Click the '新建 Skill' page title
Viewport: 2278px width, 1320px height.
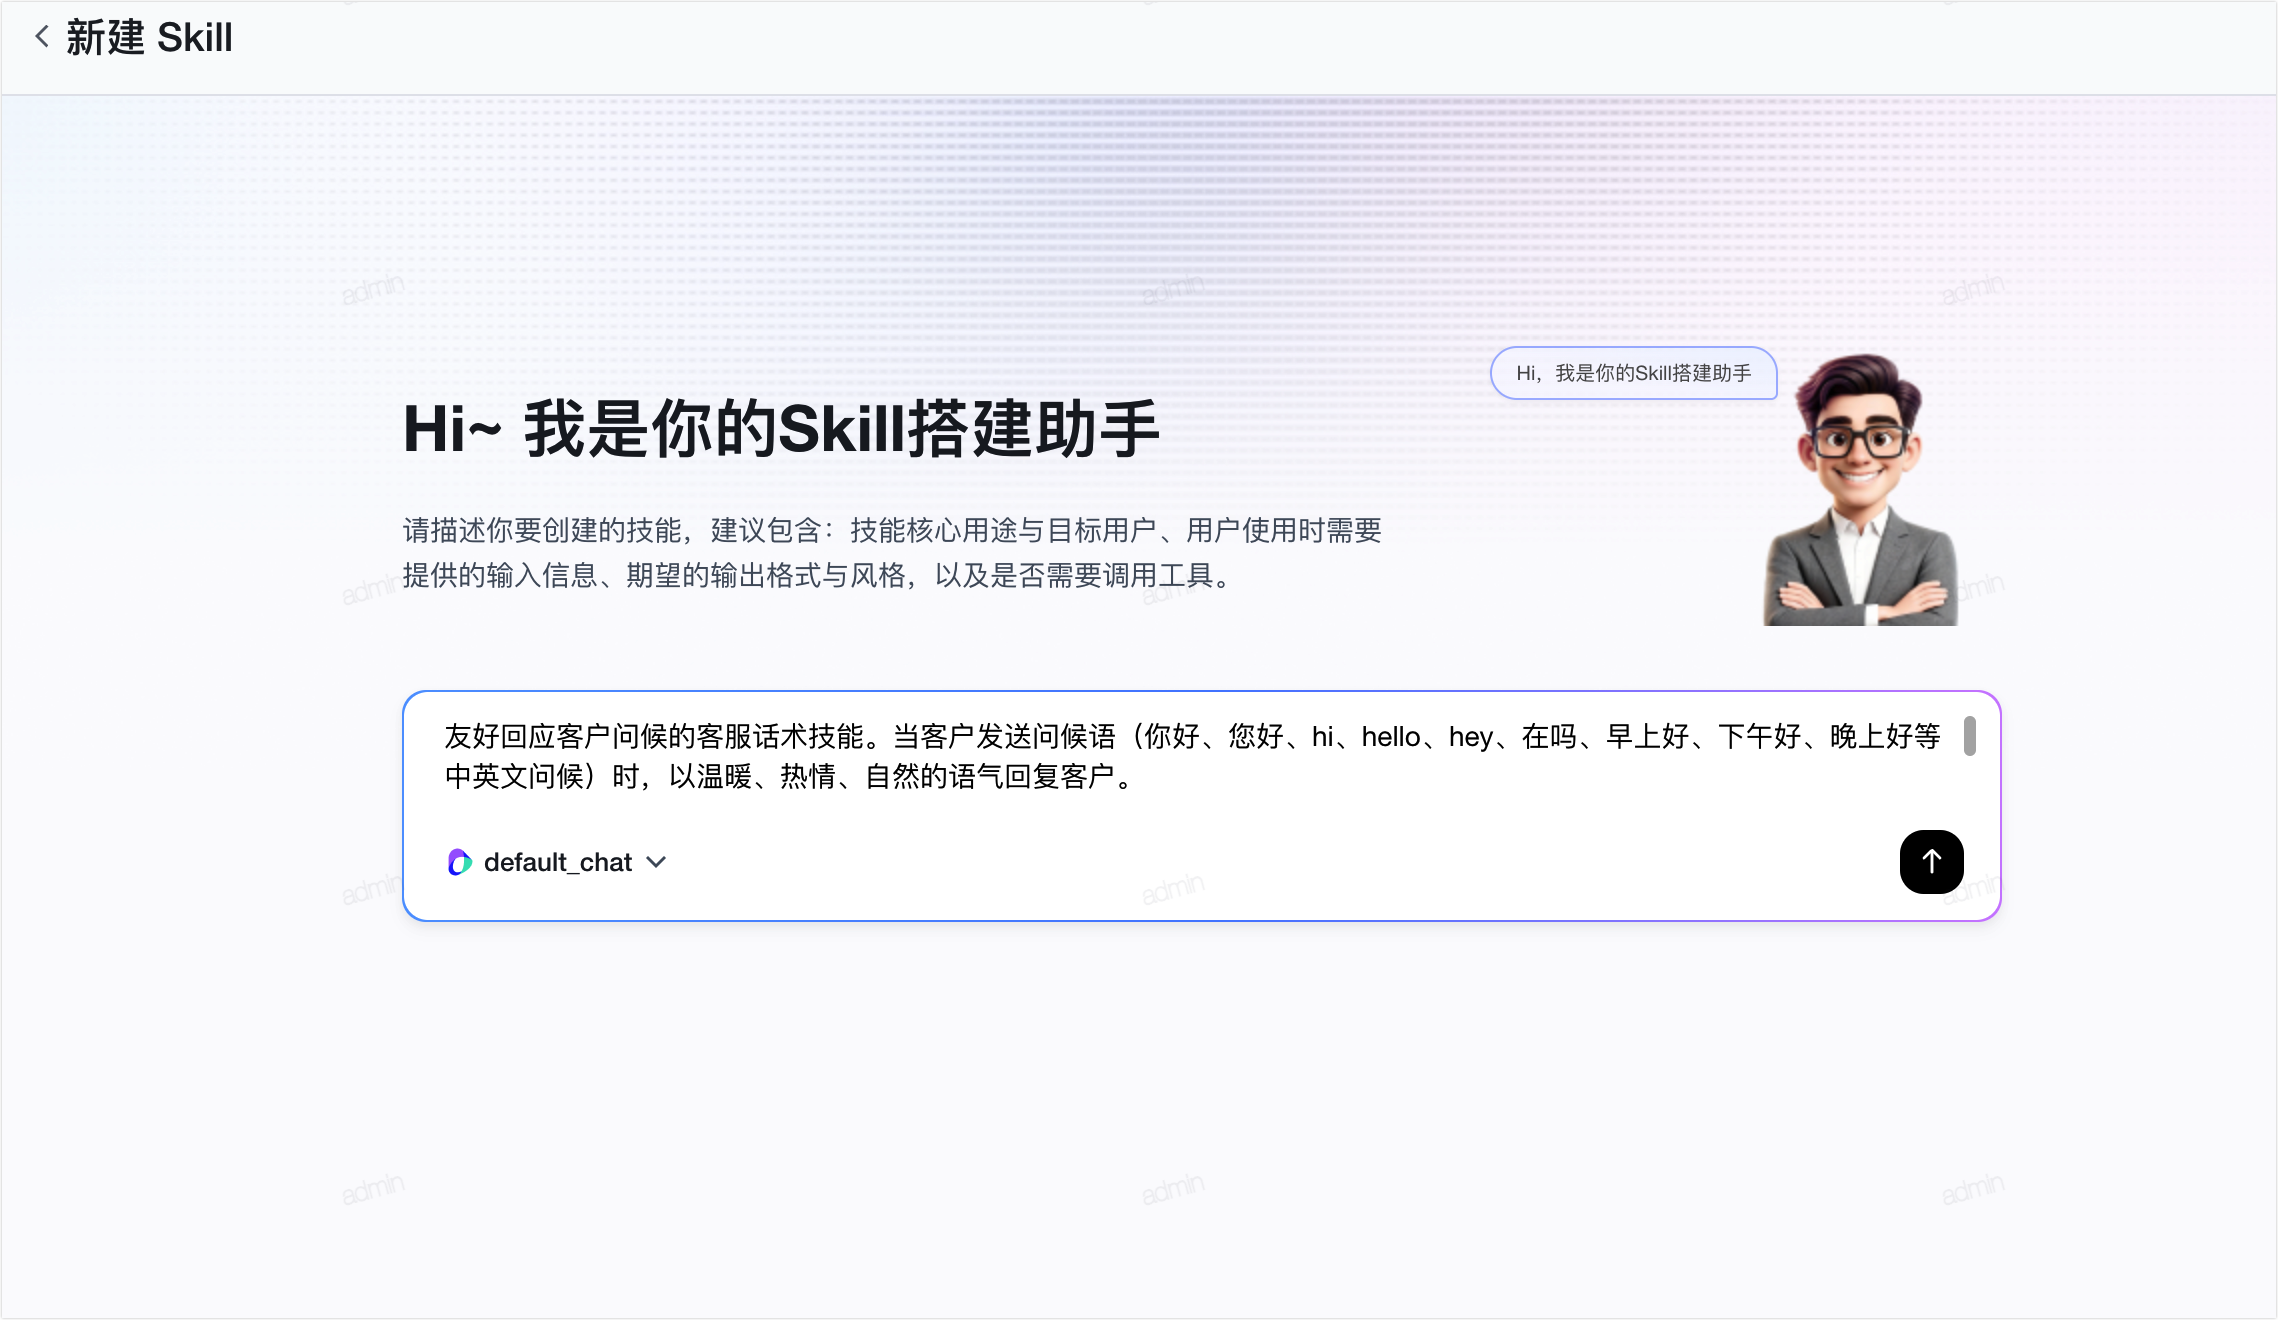tap(149, 38)
